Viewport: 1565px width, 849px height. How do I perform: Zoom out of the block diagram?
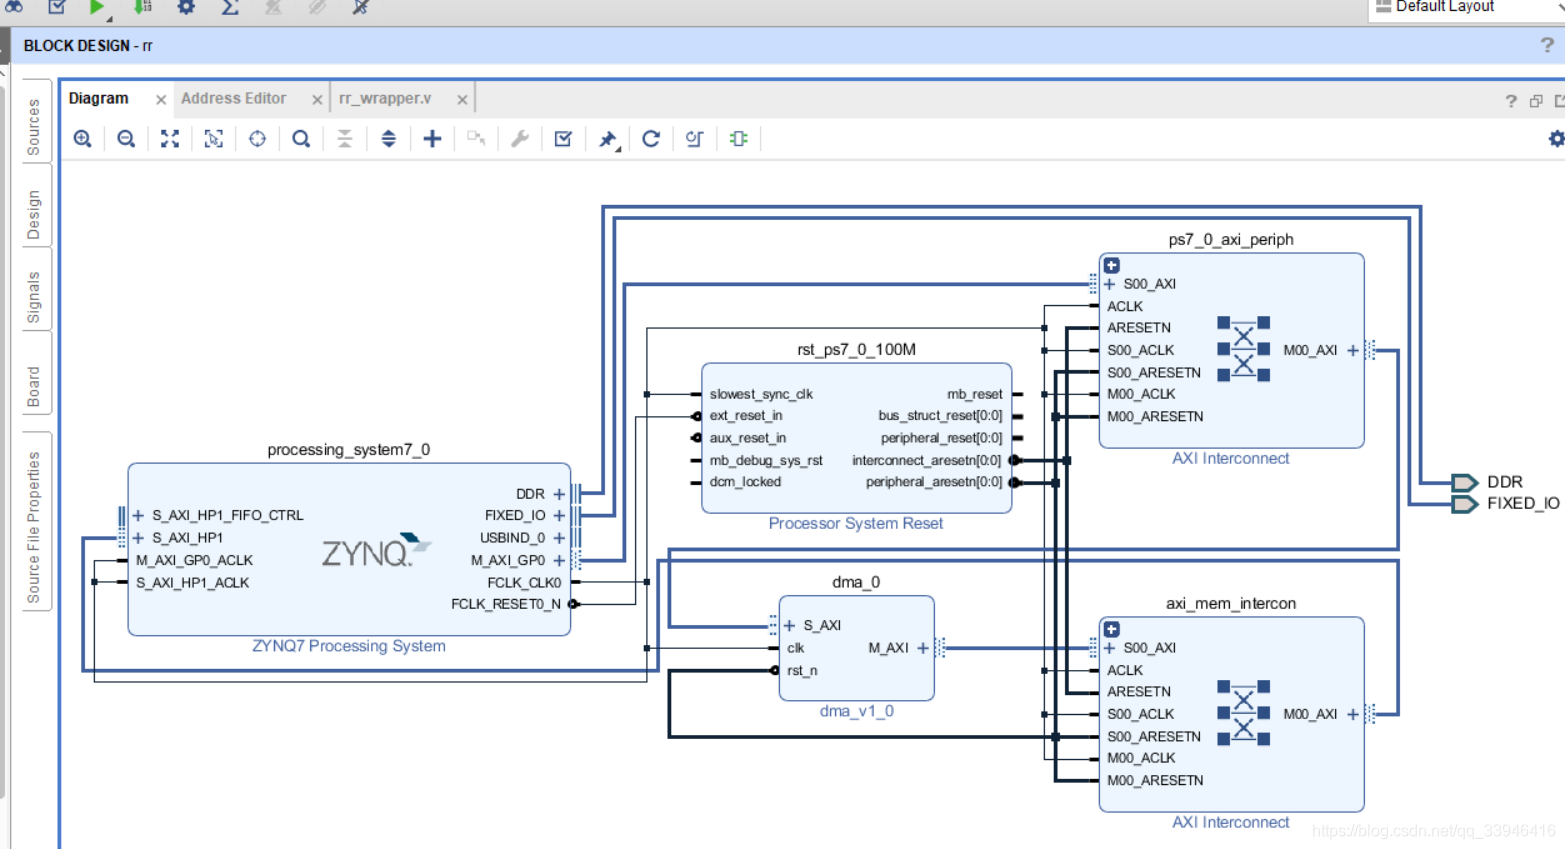pyautogui.click(x=126, y=139)
